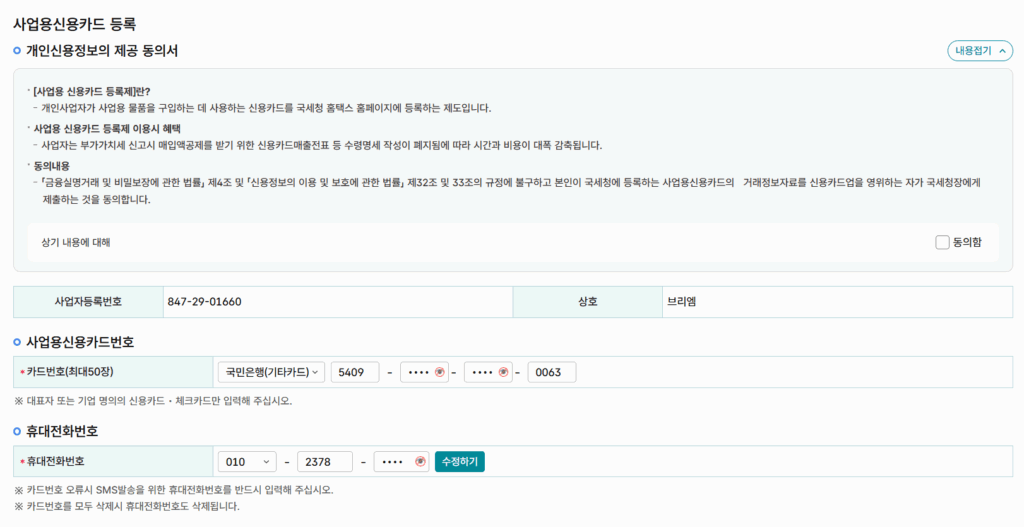Click the 수정하기 button

tap(460, 462)
